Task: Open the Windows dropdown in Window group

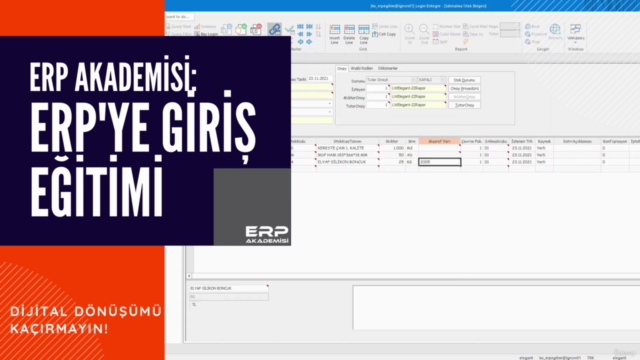Action: pyautogui.click(x=576, y=33)
